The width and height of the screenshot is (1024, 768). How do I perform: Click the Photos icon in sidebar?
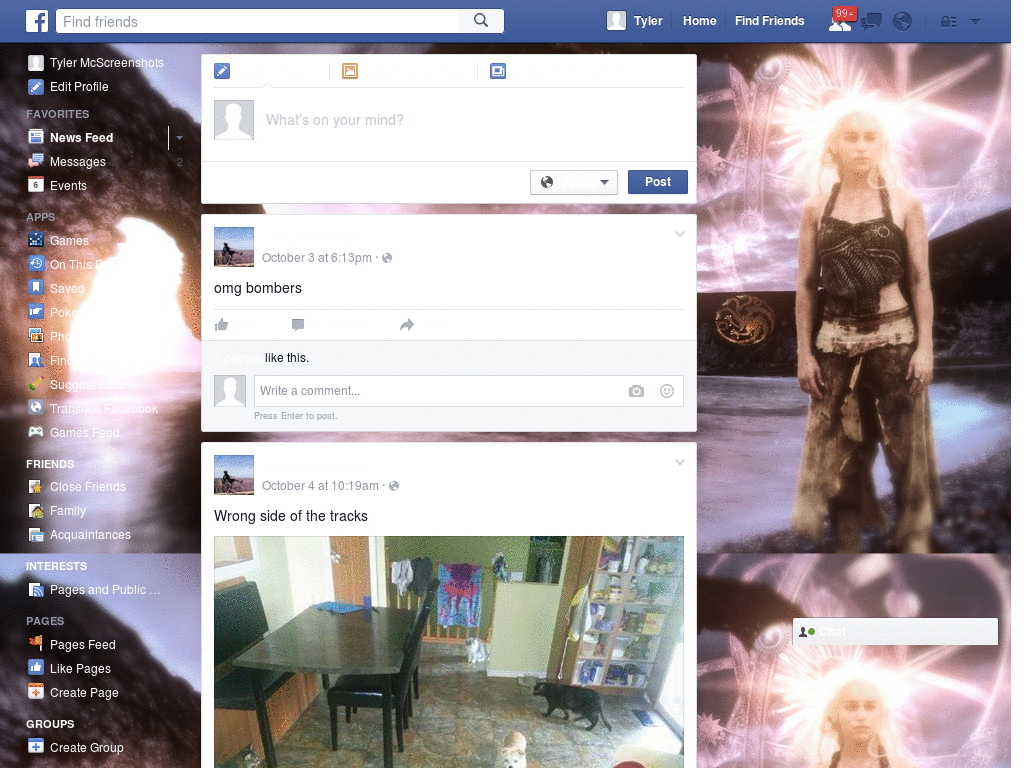point(36,336)
